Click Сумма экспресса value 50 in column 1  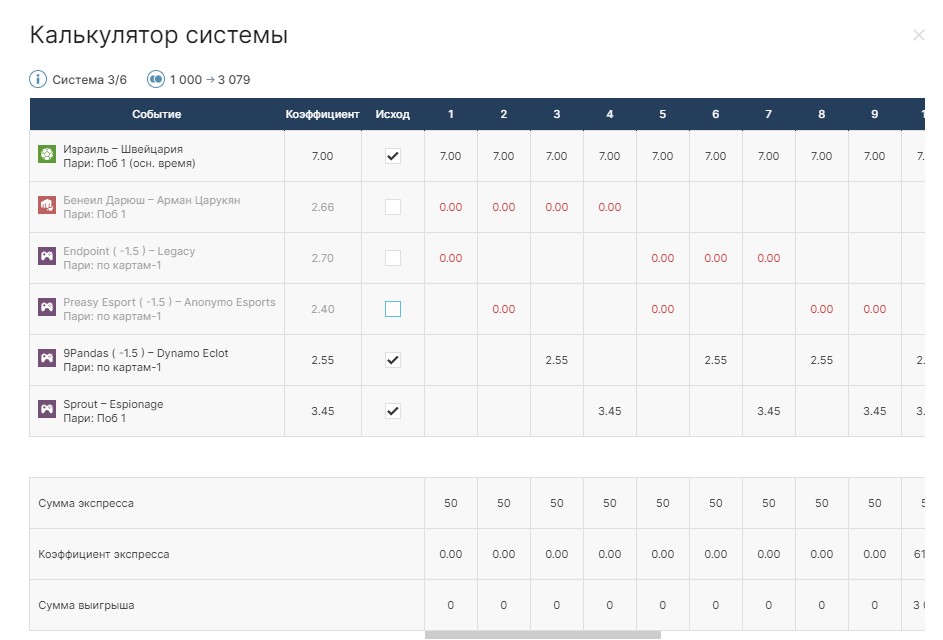[450, 503]
